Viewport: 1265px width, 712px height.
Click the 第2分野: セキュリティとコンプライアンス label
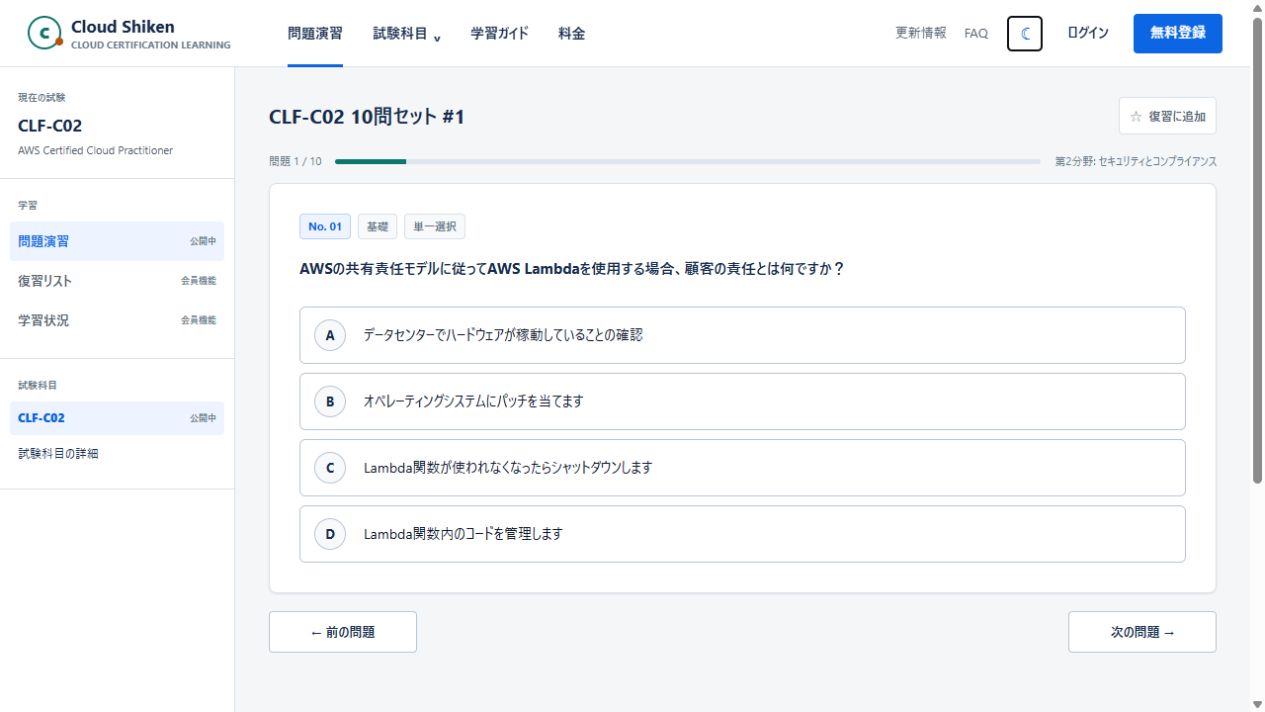tap(1136, 161)
